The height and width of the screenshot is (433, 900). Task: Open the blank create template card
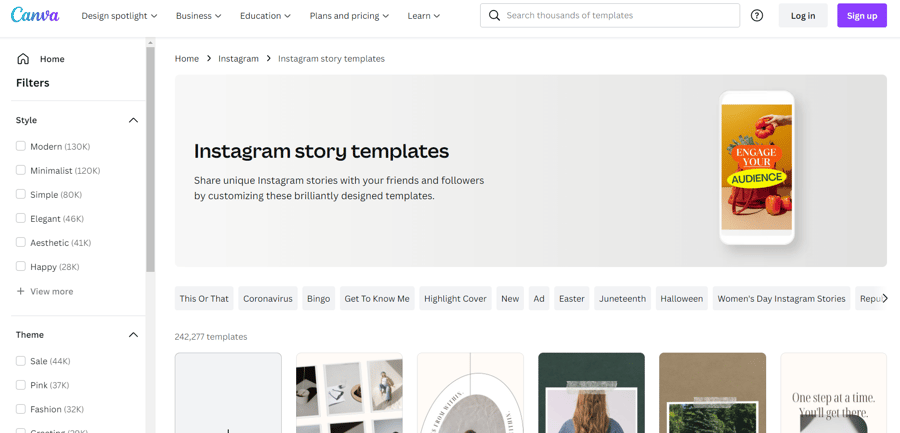point(228,392)
